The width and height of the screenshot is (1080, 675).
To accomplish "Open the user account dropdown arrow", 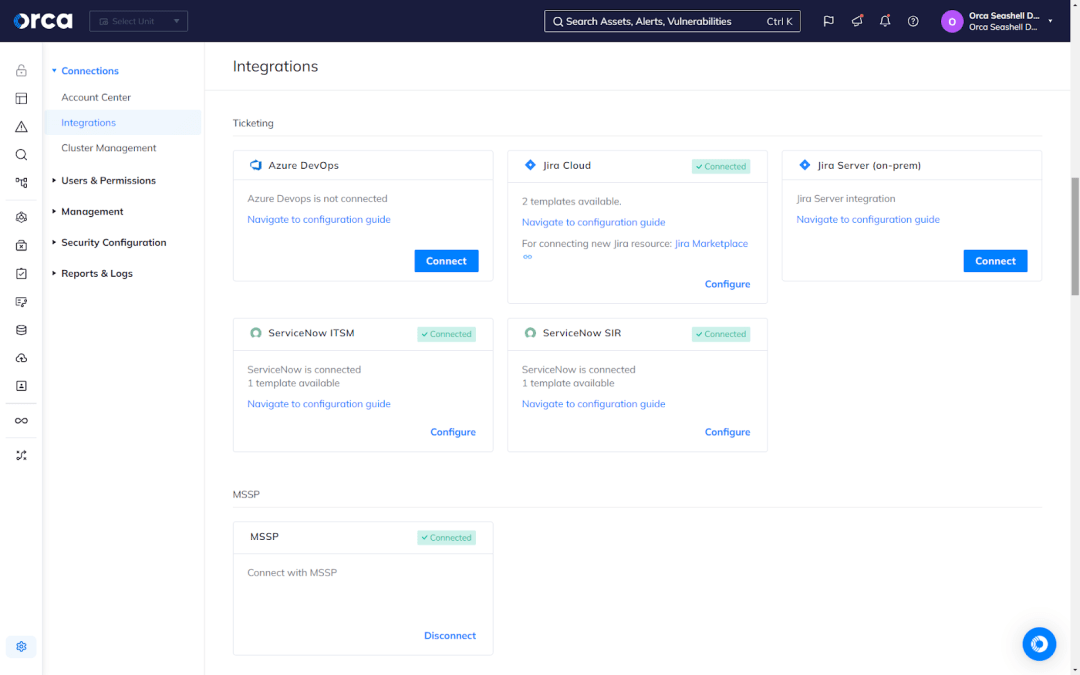I will 1050,21.
